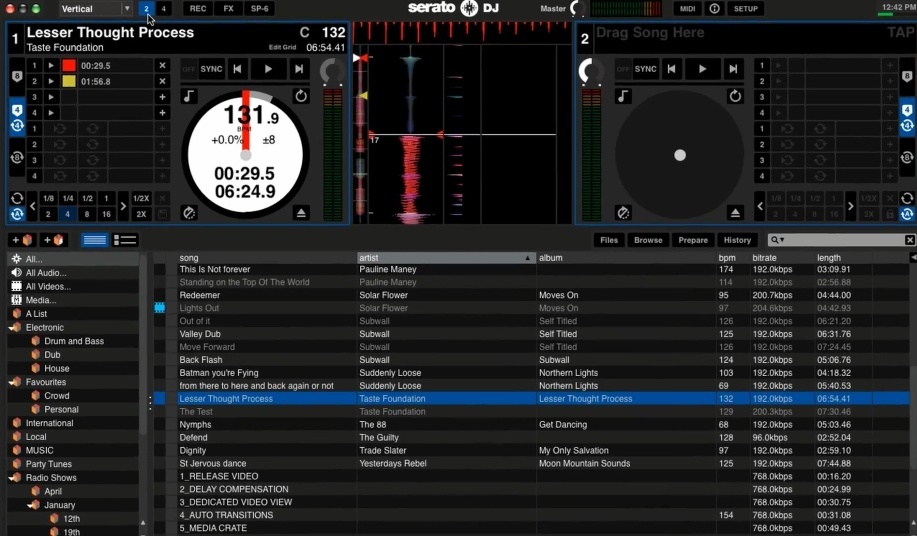This screenshot has width=917, height=536.
Task: Toggle keylock music note on deck 1
Action: point(189,96)
